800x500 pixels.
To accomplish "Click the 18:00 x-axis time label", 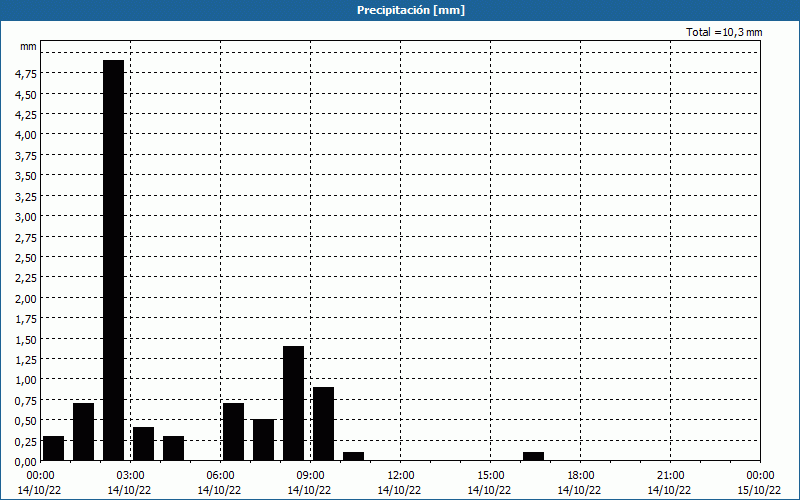I will (580, 476).
